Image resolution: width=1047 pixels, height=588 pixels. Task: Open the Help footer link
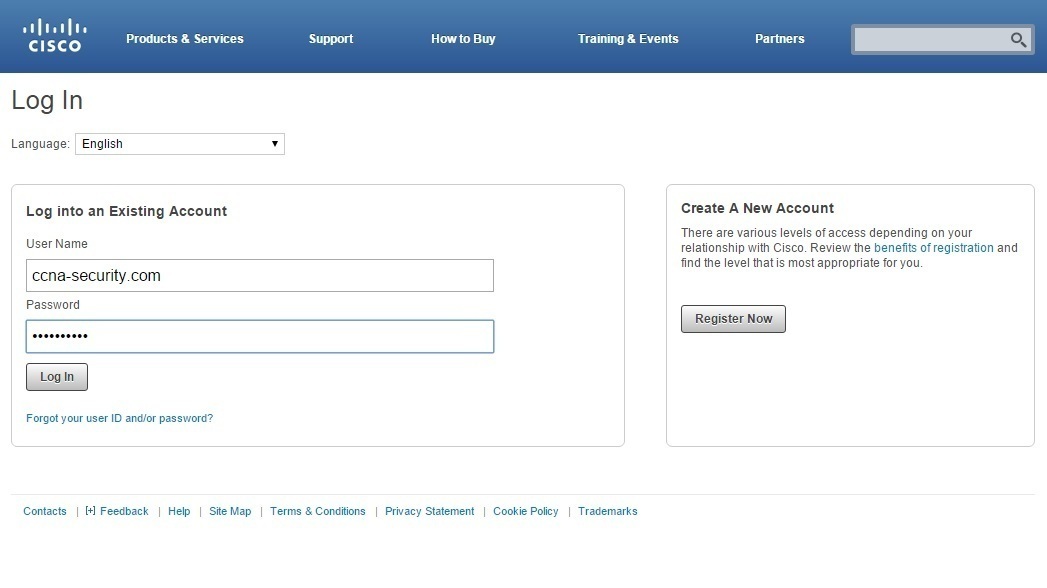179,511
